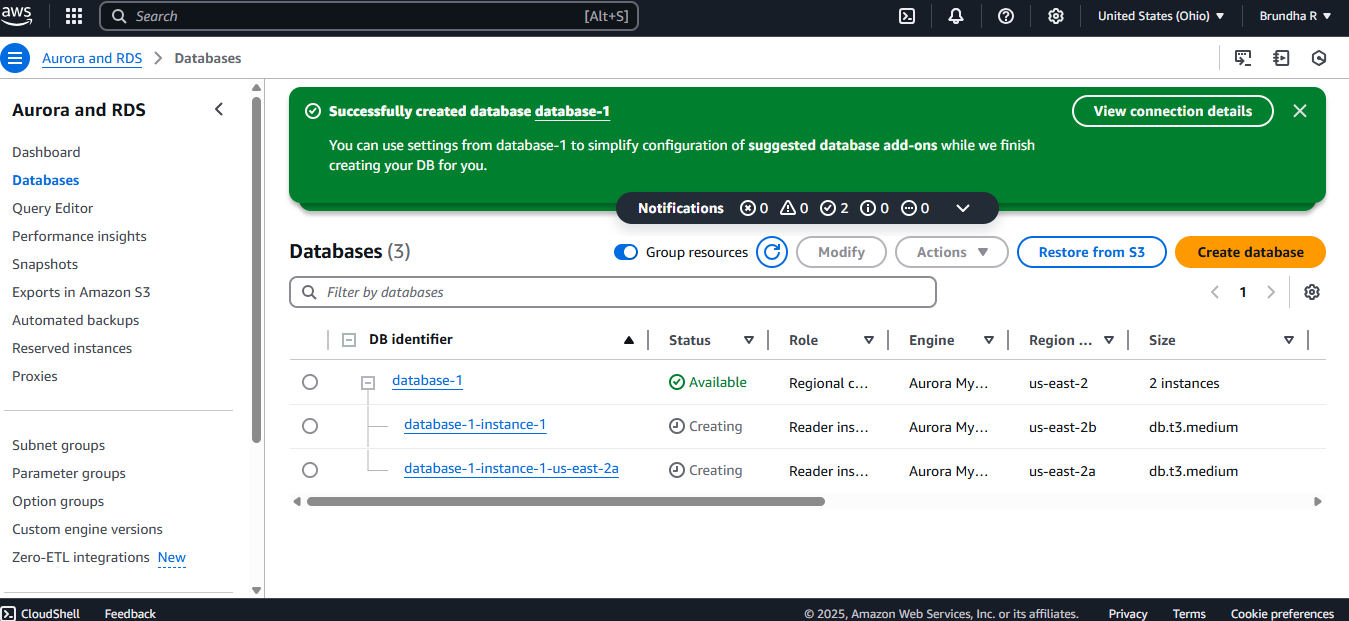Image resolution: width=1349 pixels, height=621 pixels.
Task: Launch CloudShell from the top bar icon
Action: pyautogui.click(x=907, y=16)
